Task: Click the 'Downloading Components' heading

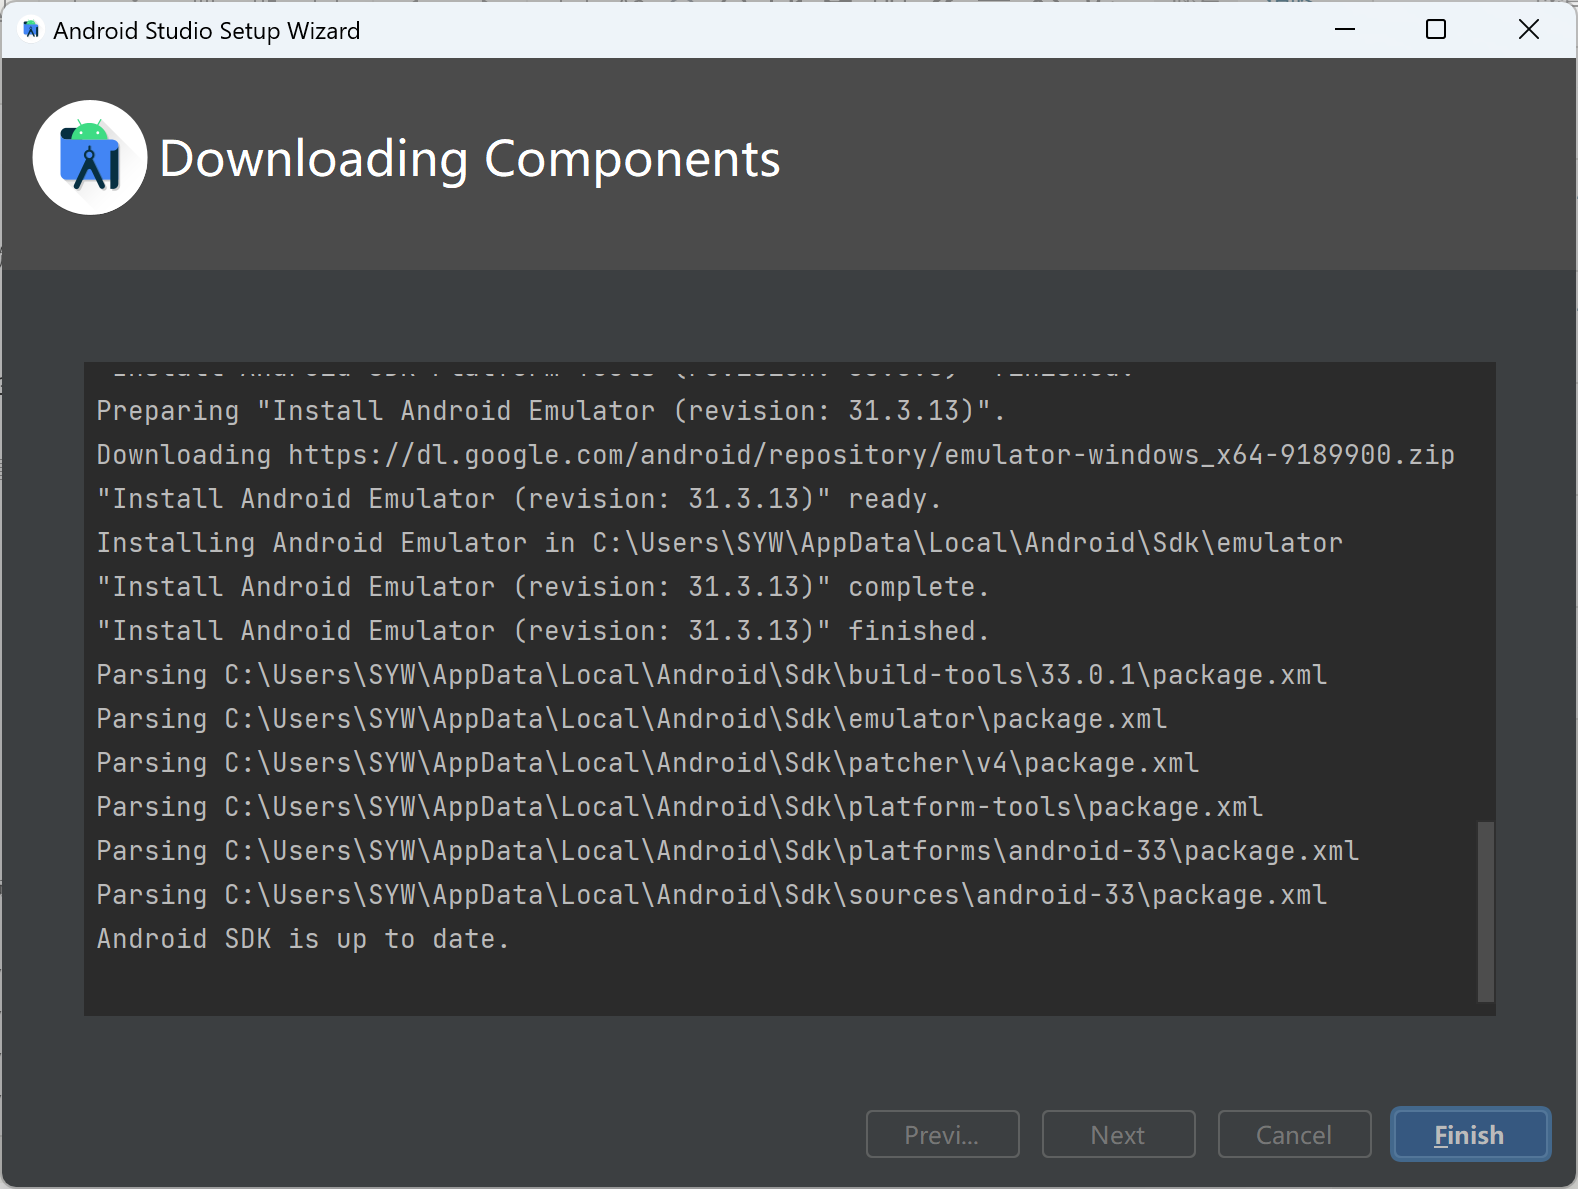Action: click(x=470, y=159)
